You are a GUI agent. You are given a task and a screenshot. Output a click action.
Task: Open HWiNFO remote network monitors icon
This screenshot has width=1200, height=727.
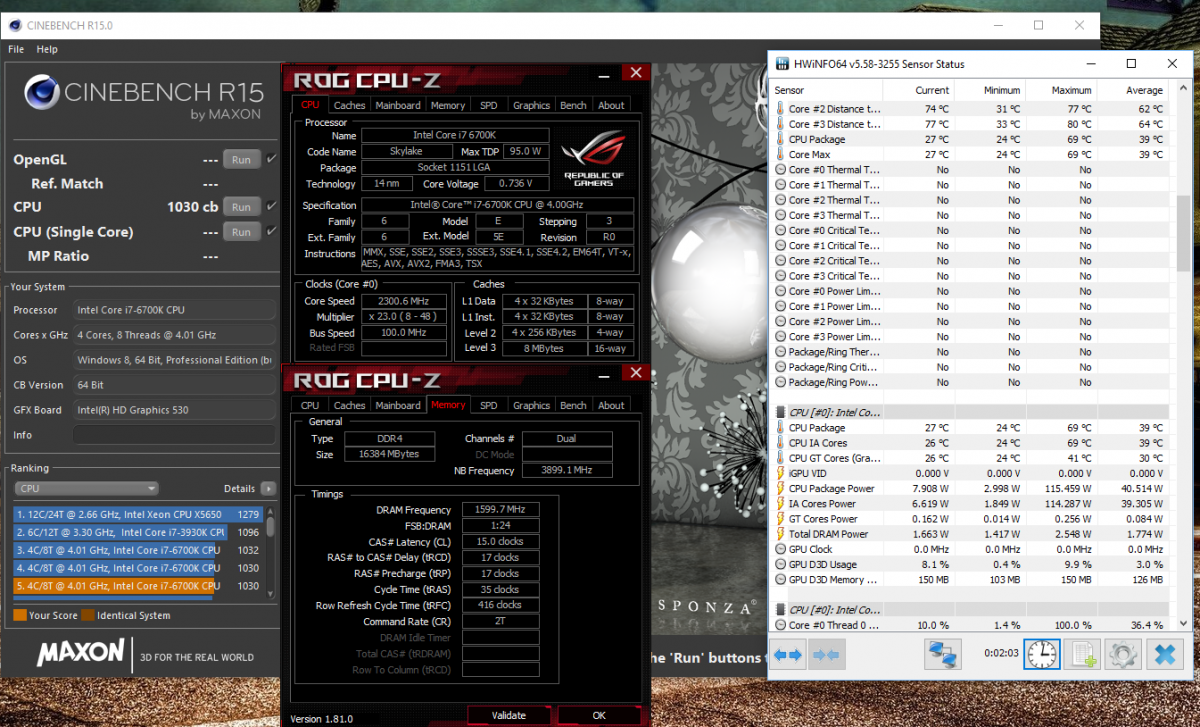(x=942, y=655)
